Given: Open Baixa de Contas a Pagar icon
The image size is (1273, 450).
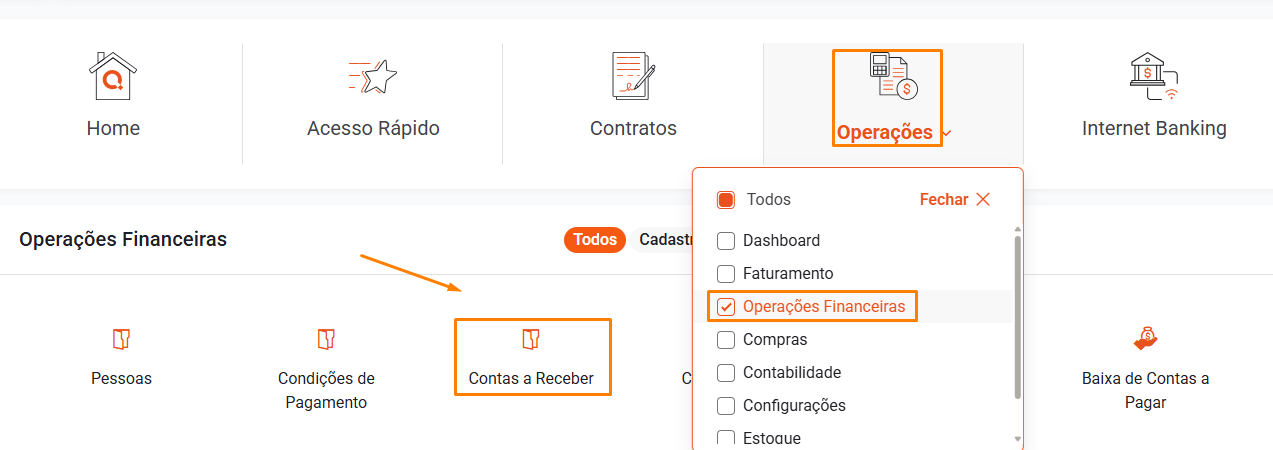Looking at the screenshot, I should (1145, 340).
